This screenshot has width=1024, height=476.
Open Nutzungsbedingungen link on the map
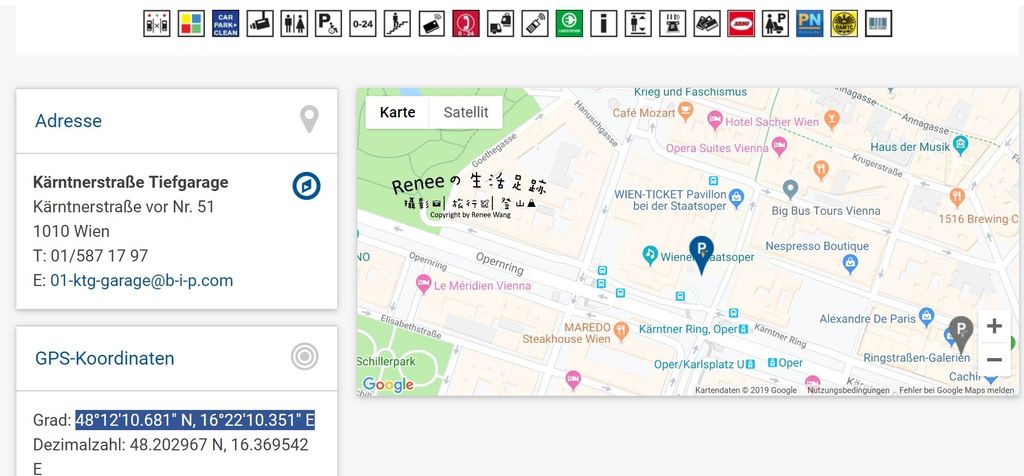click(848, 390)
